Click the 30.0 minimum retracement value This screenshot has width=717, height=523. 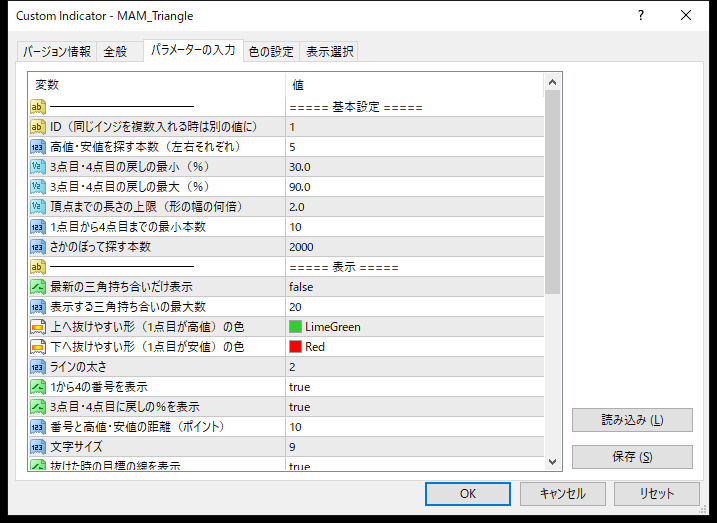tap(415, 167)
